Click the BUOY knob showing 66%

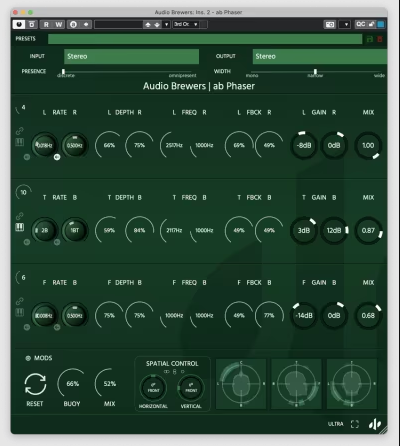[x=72, y=384]
